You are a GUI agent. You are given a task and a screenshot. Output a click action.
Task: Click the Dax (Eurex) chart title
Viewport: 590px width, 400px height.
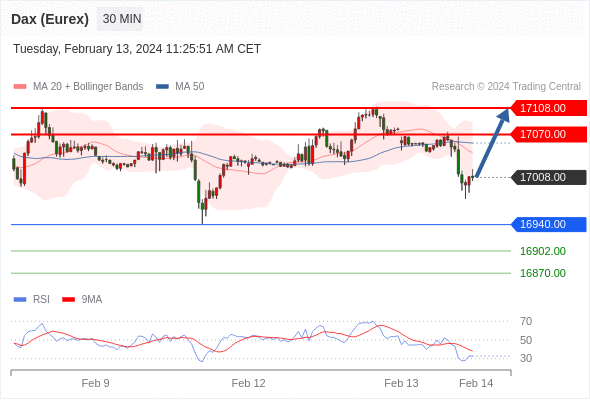[x=50, y=19]
